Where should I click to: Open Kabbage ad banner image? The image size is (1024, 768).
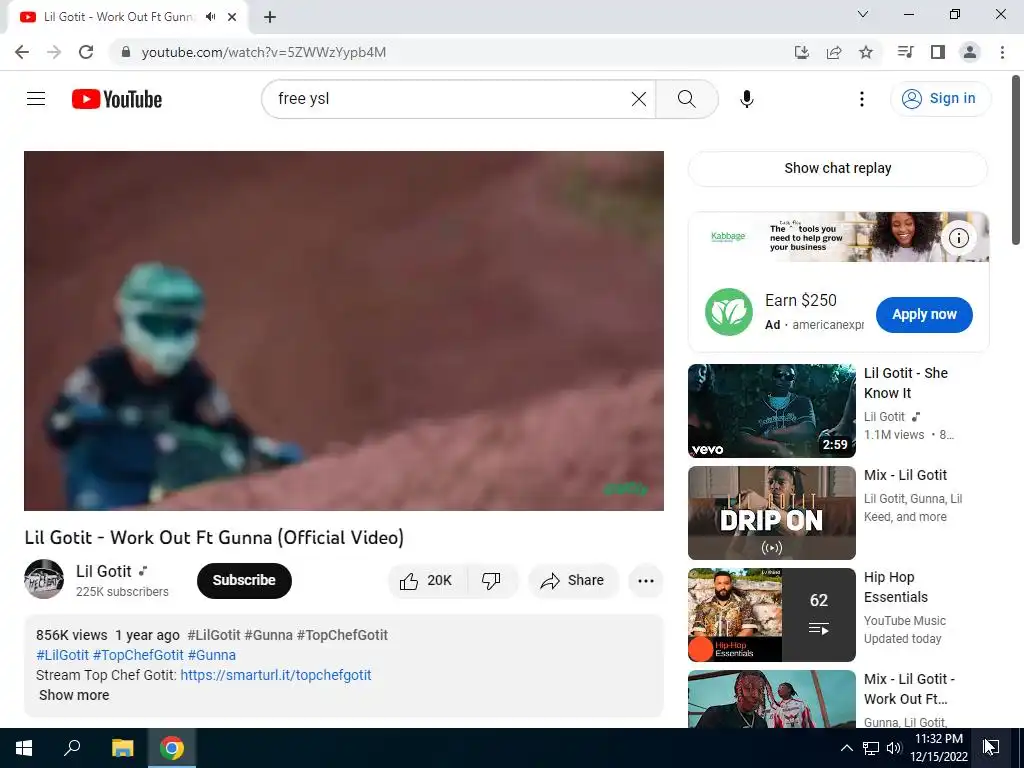pyautogui.click(x=839, y=237)
